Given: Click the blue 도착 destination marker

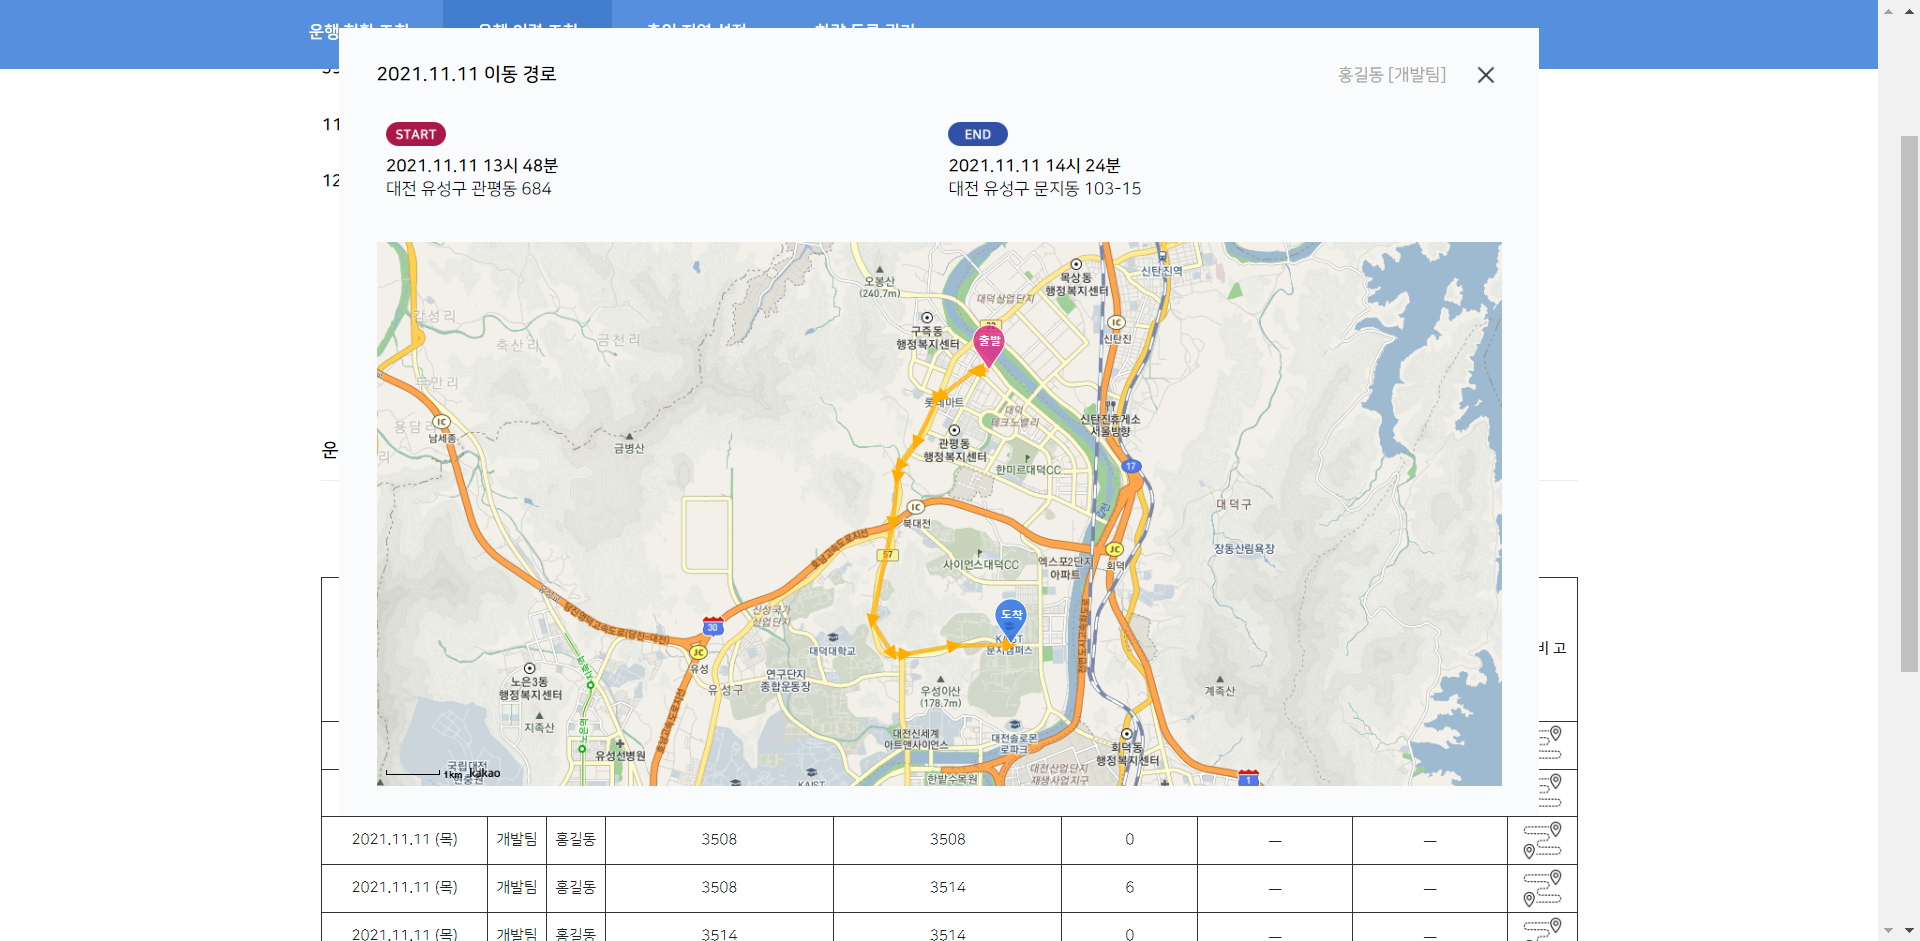Looking at the screenshot, I should point(1011,617).
